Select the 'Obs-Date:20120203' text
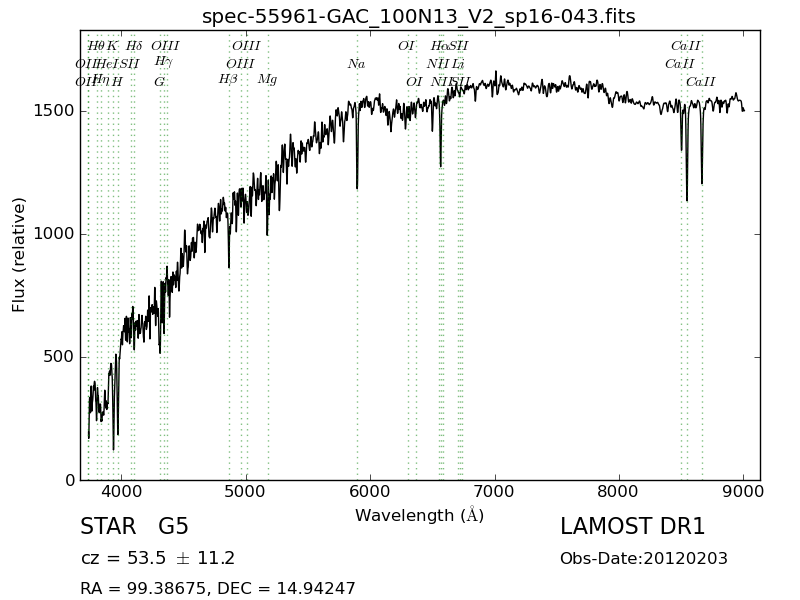This screenshot has height=600, width=800. tap(644, 558)
